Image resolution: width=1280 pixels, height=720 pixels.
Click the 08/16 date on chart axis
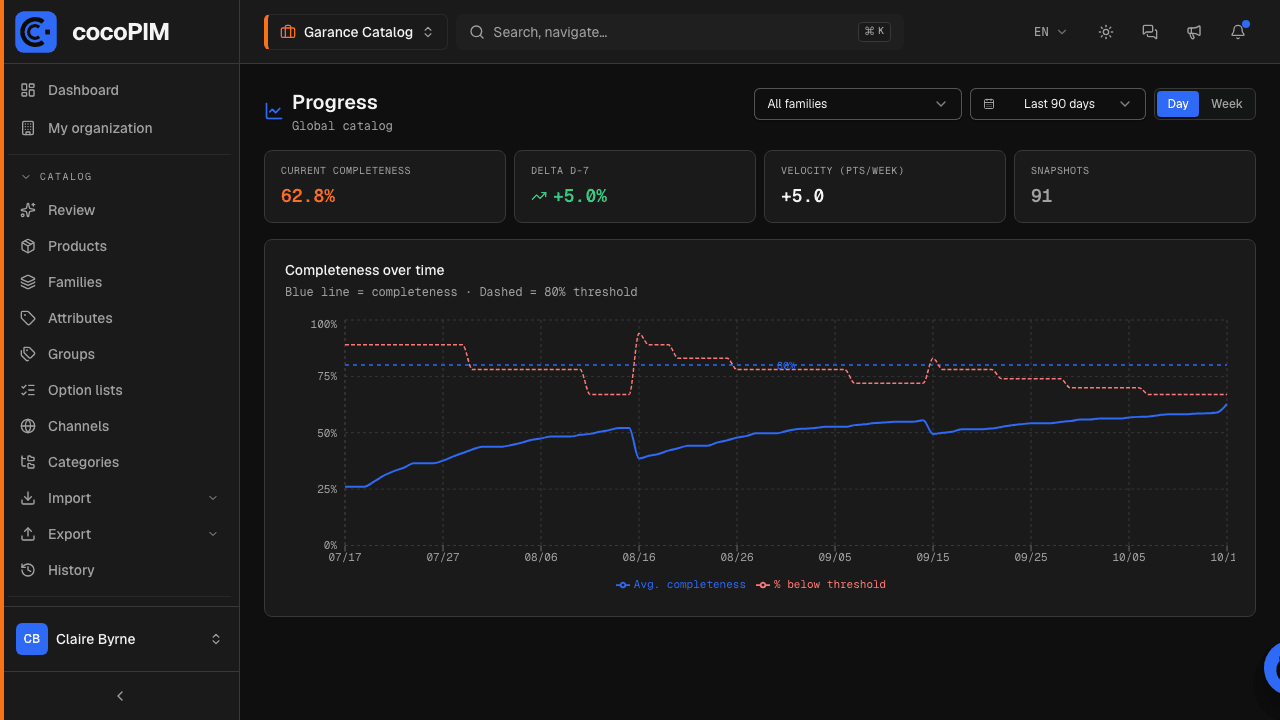click(x=639, y=557)
